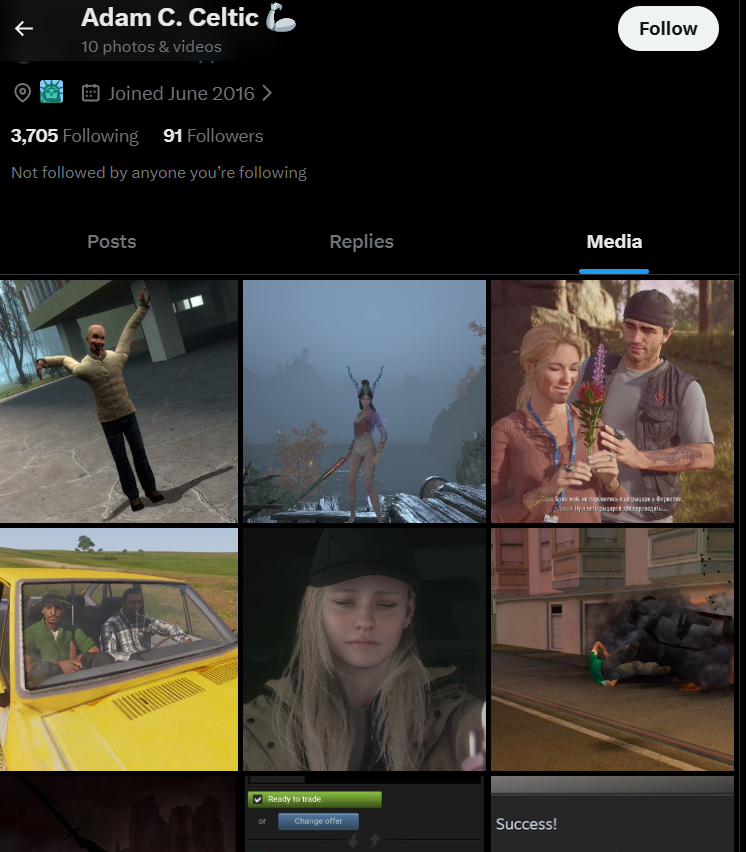Click the calendar joined-date icon
This screenshot has width=746, height=852.
point(90,93)
